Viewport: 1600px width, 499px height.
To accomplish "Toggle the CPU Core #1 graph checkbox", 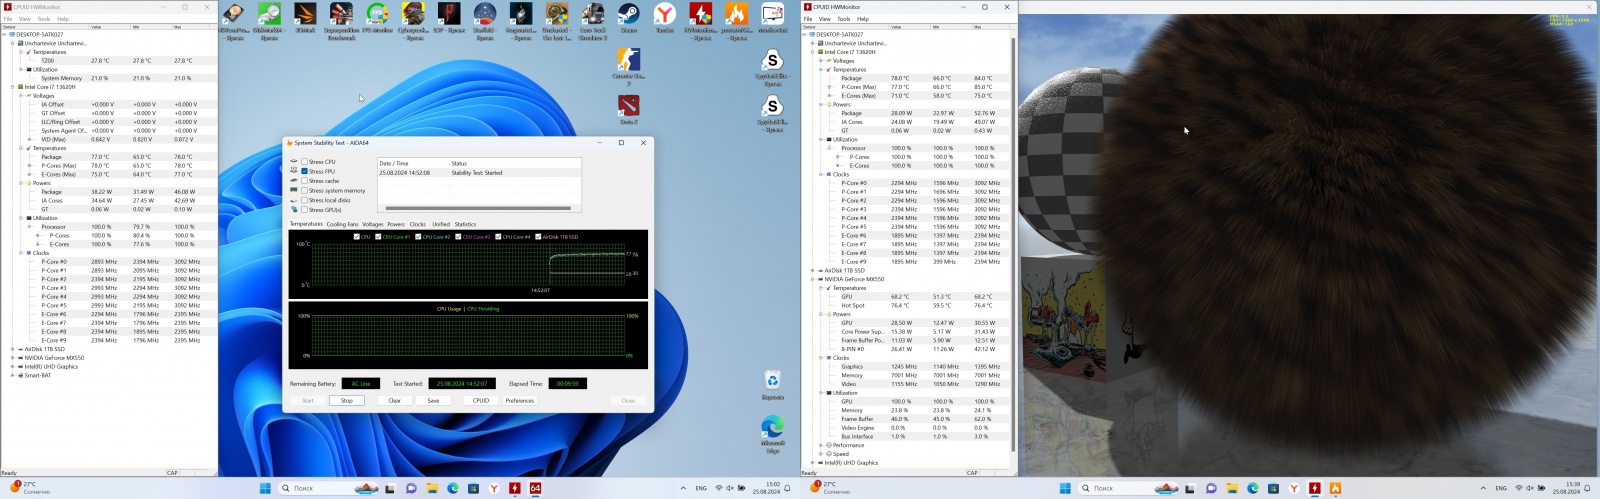I will click(378, 237).
